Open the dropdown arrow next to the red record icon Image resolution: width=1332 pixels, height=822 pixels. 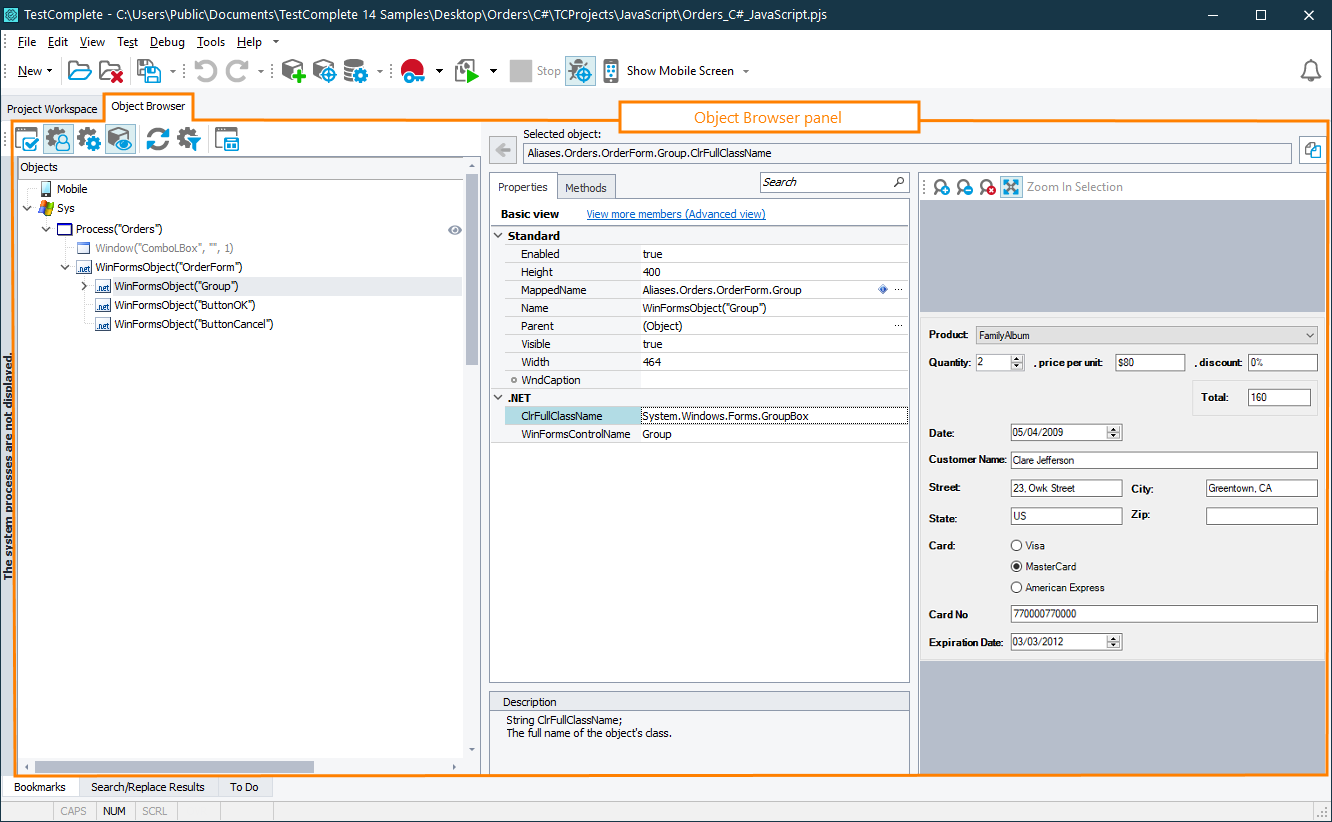pyautogui.click(x=439, y=71)
